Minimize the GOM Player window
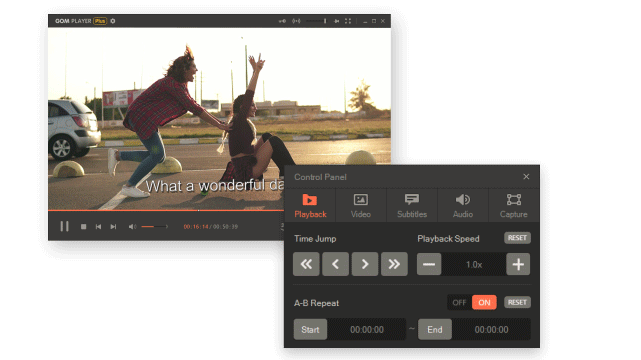 (x=365, y=21)
